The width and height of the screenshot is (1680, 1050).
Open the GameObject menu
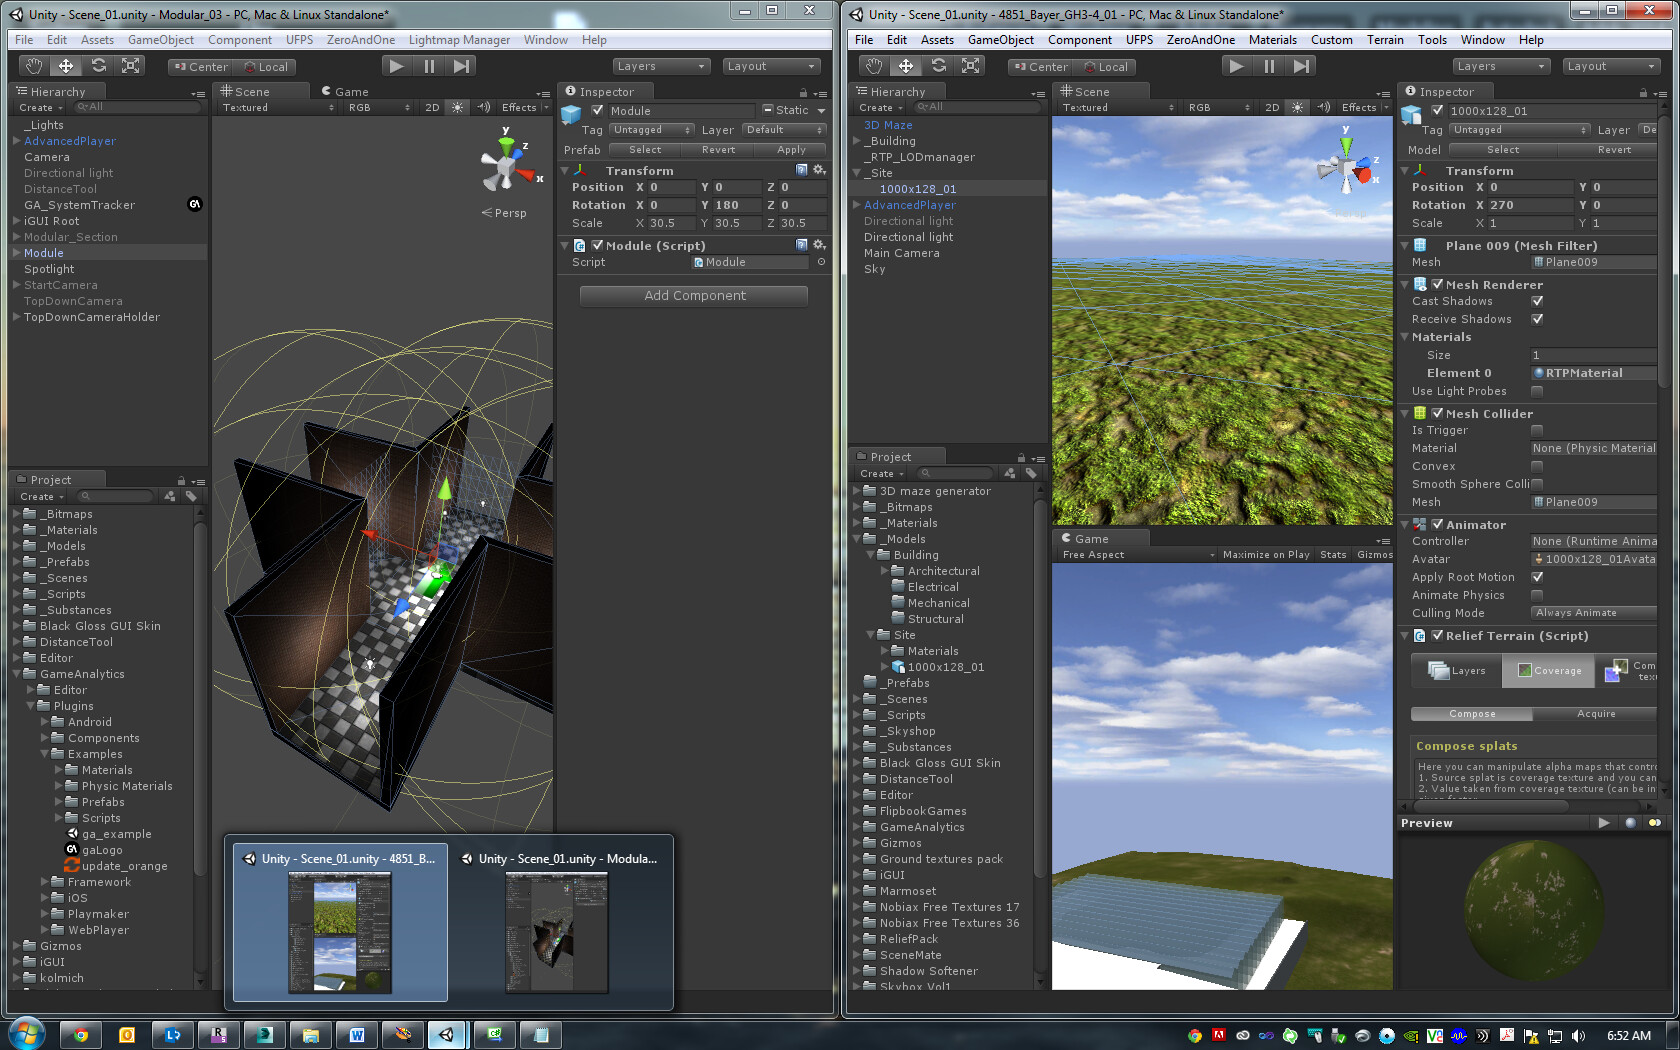[x=160, y=40]
